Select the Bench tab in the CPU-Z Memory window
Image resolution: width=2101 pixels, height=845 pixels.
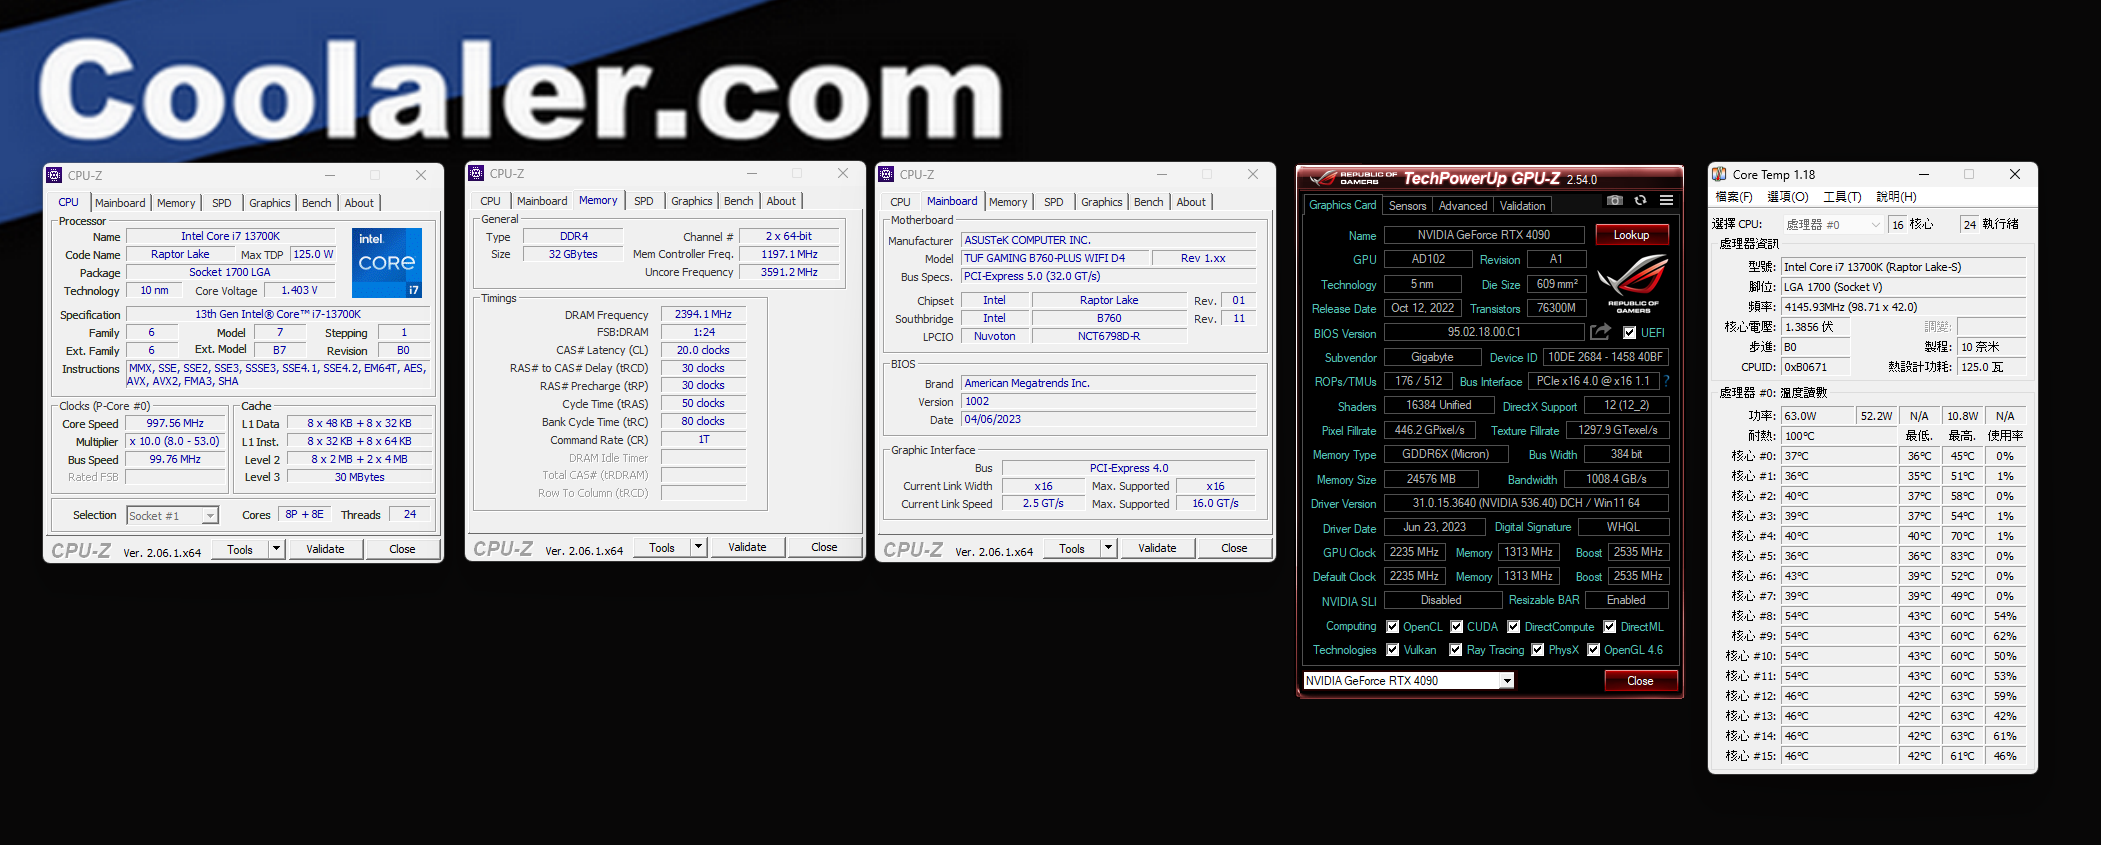(738, 201)
